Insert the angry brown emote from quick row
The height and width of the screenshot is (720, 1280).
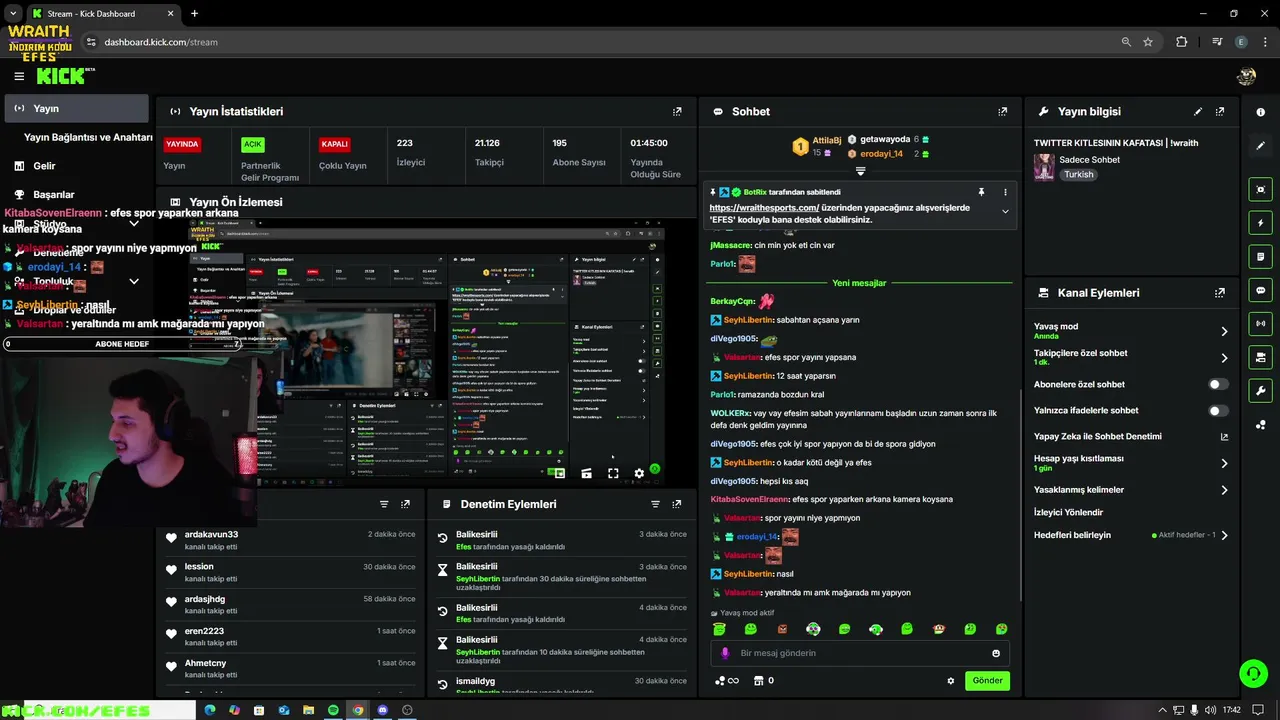782,629
